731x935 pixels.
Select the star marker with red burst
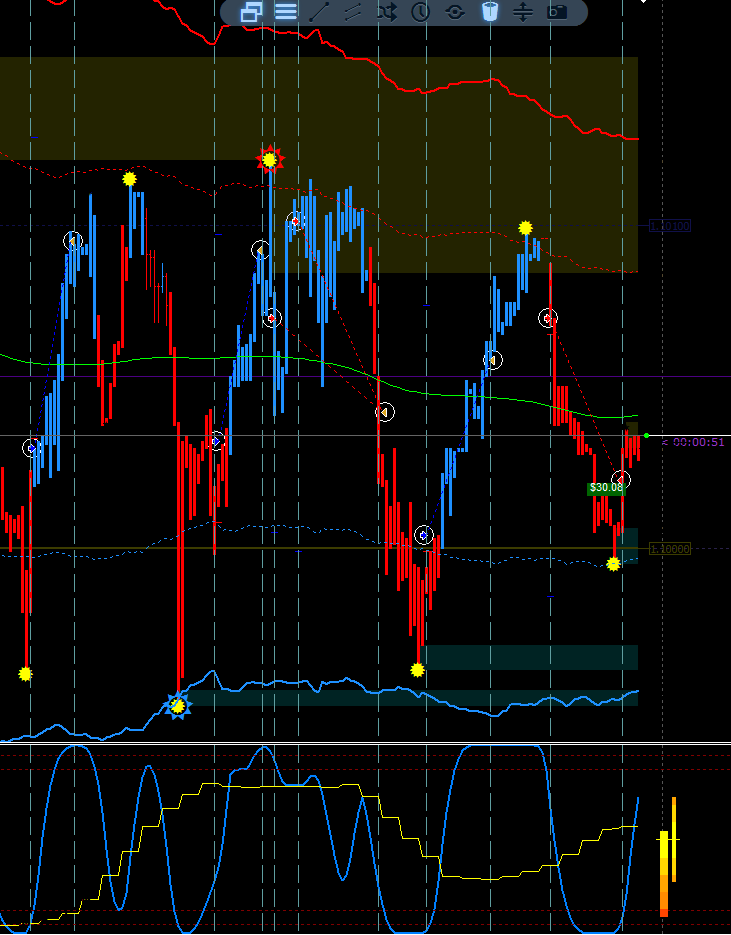coord(270,159)
